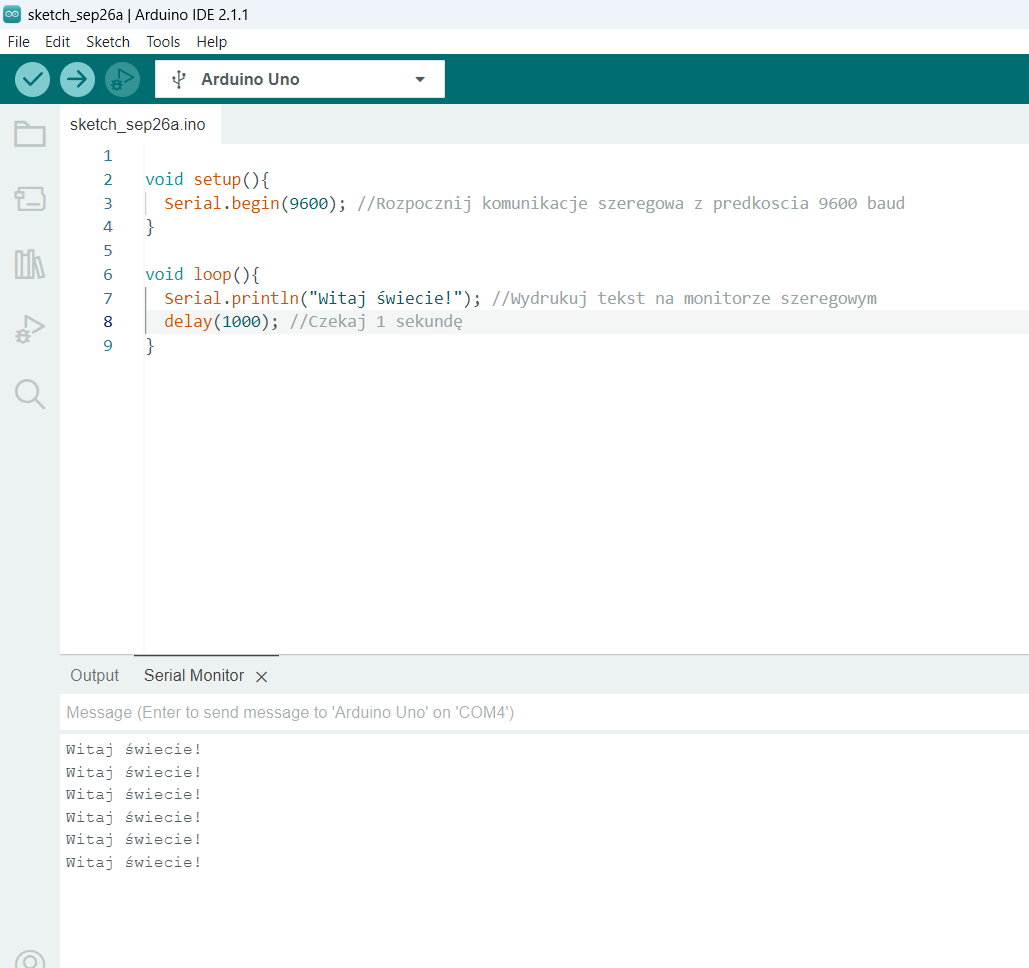Select the sketch_sep26a.ino editor tab

138,125
